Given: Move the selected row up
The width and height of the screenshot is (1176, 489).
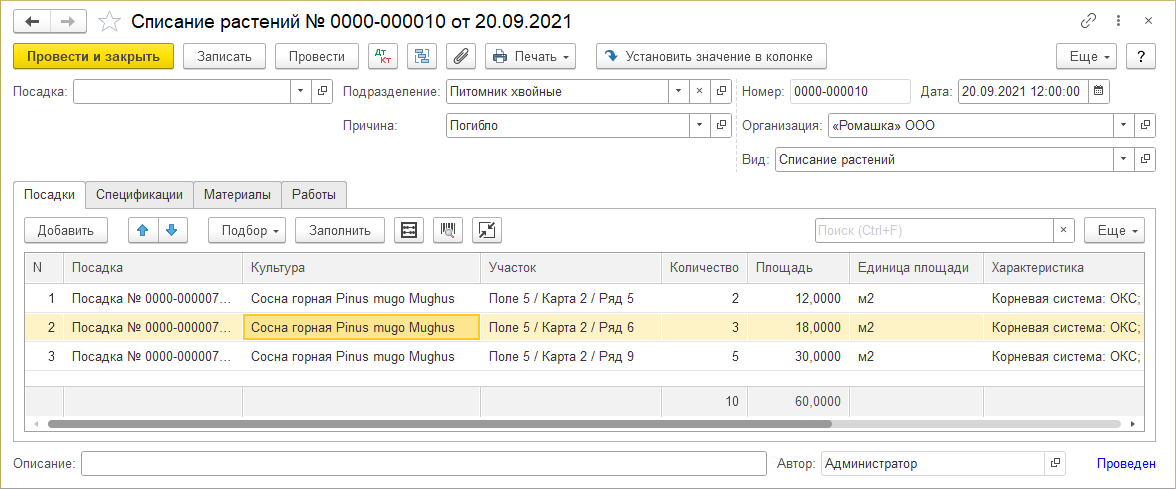Looking at the screenshot, I should point(143,230).
